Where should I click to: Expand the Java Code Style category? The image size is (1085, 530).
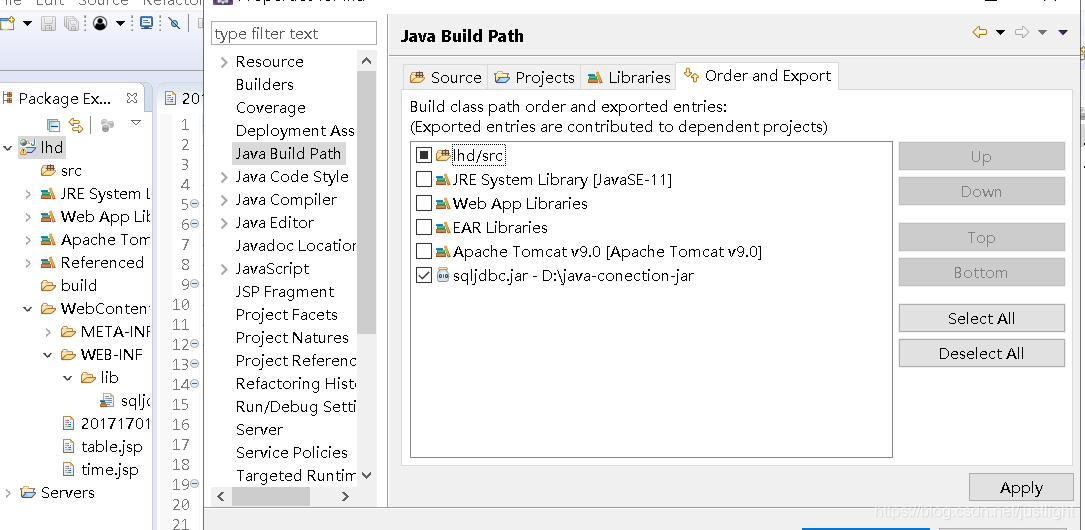point(224,177)
